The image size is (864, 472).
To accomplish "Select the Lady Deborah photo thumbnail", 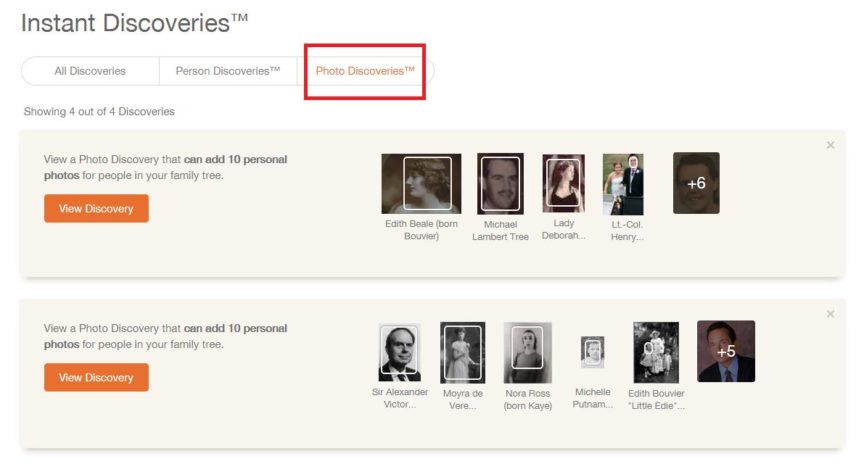I will click(563, 184).
